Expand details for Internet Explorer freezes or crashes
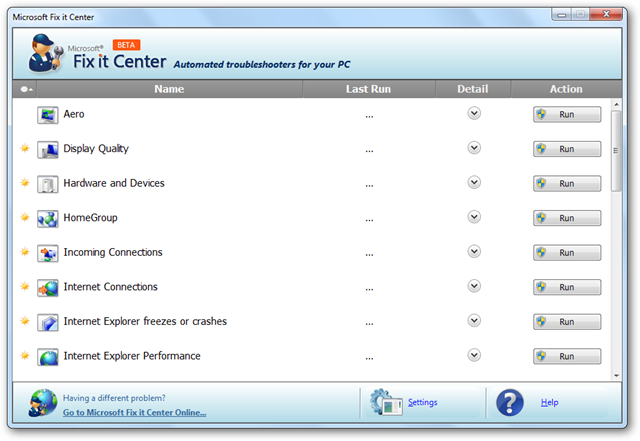640x441 pixels. click(x=474, y=321)
